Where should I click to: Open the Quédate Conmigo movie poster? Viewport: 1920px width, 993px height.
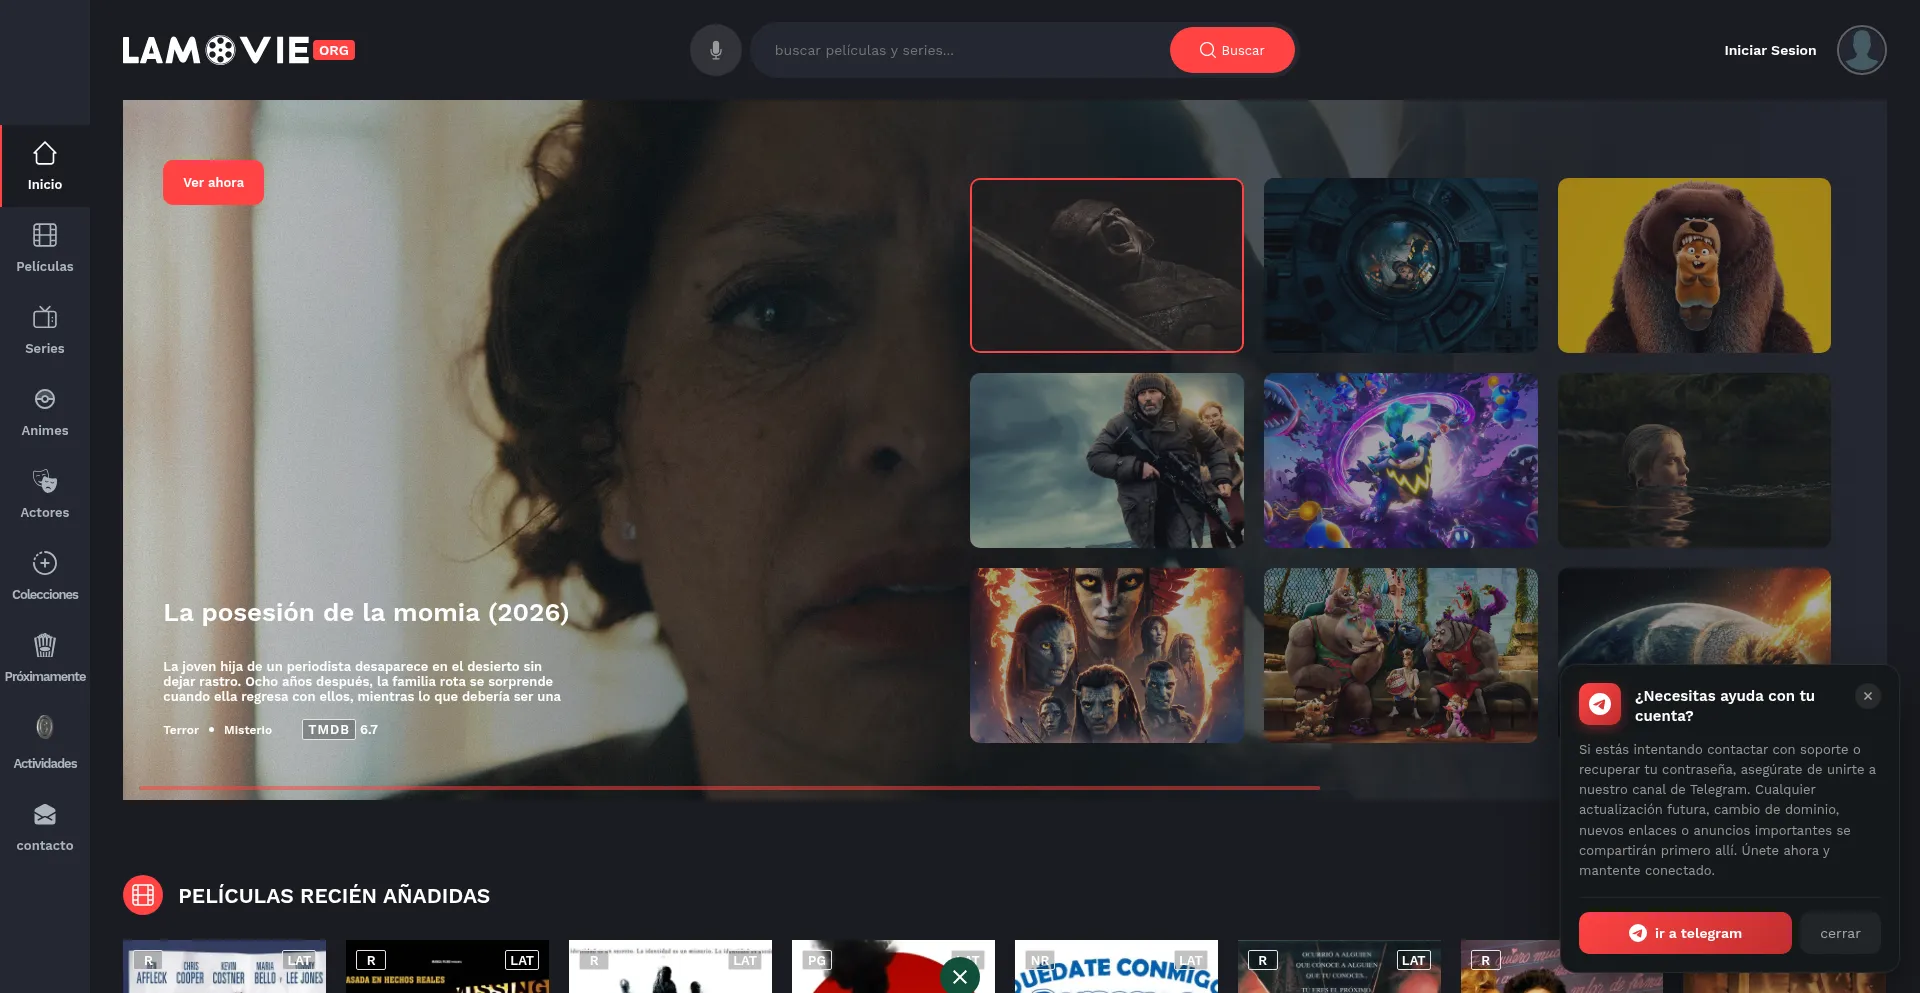(1116, 966)
